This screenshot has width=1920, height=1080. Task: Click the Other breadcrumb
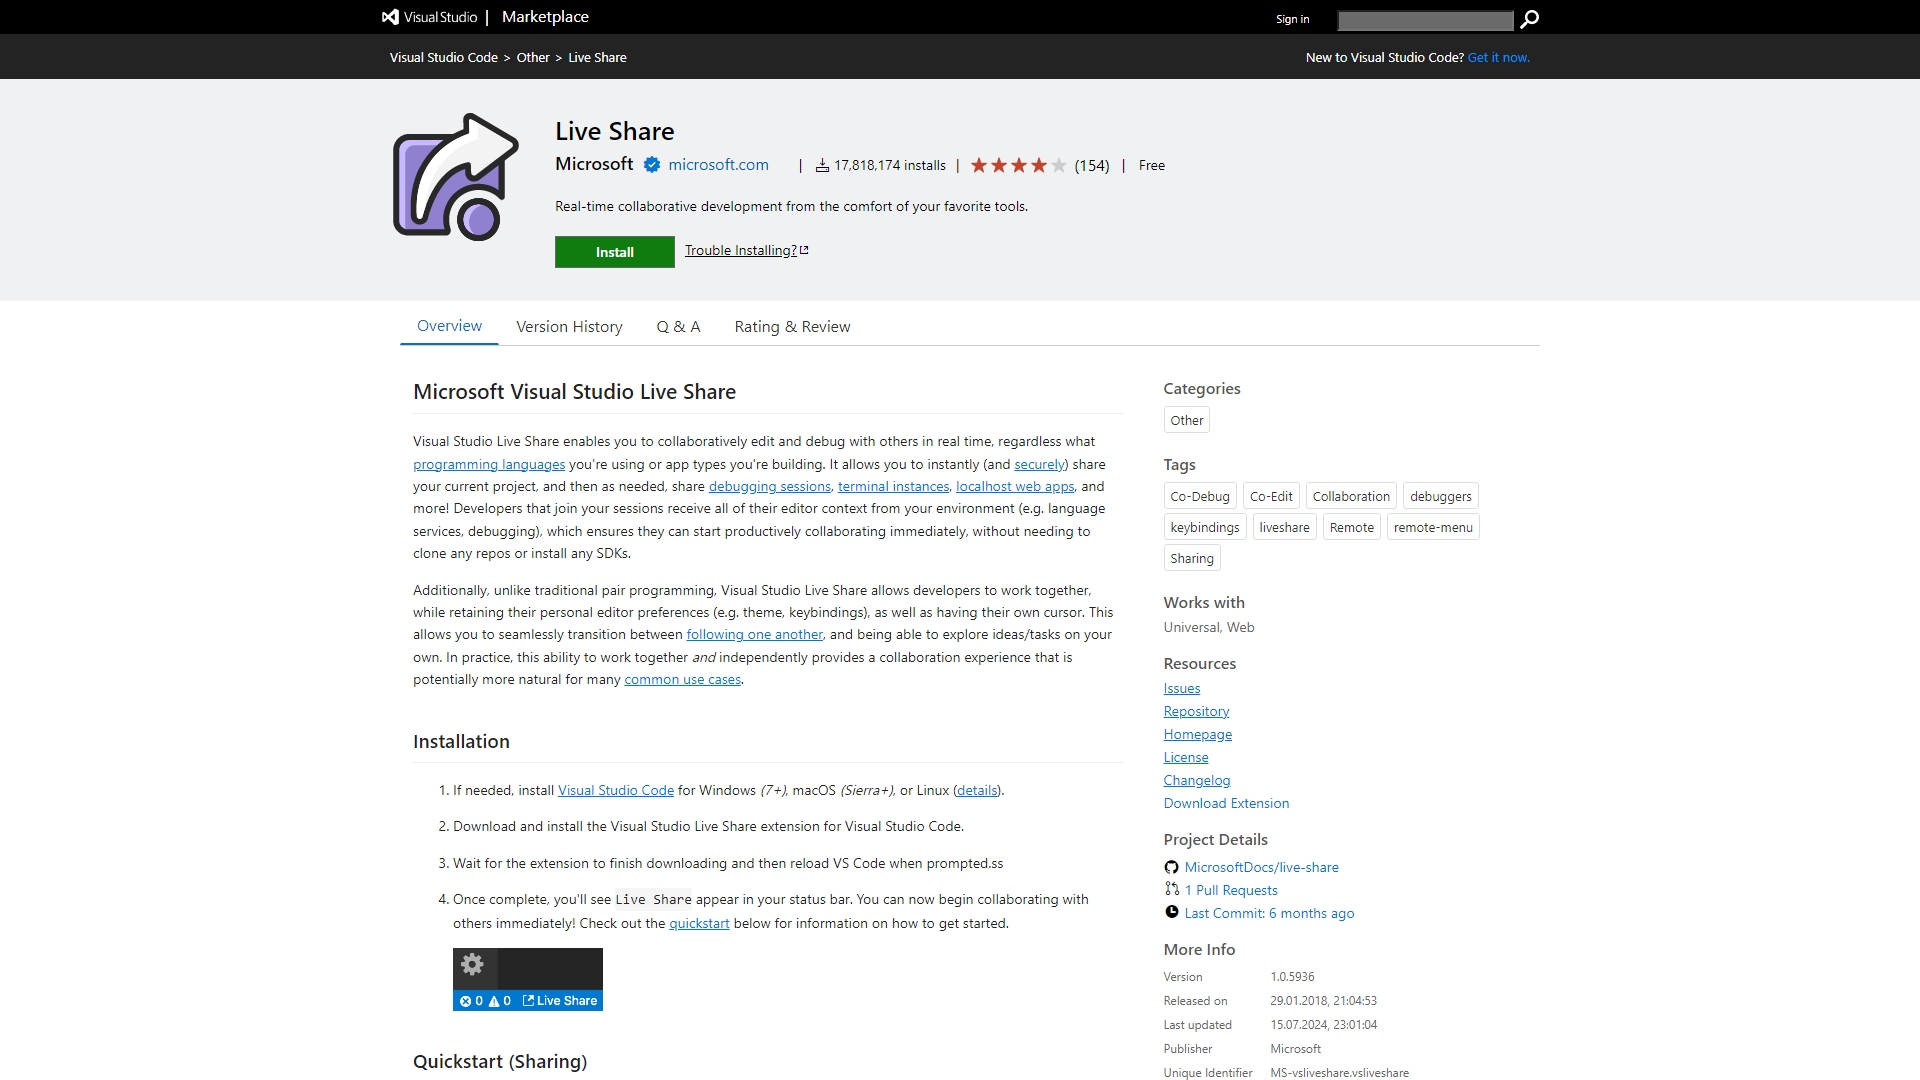tap(533, 57)
